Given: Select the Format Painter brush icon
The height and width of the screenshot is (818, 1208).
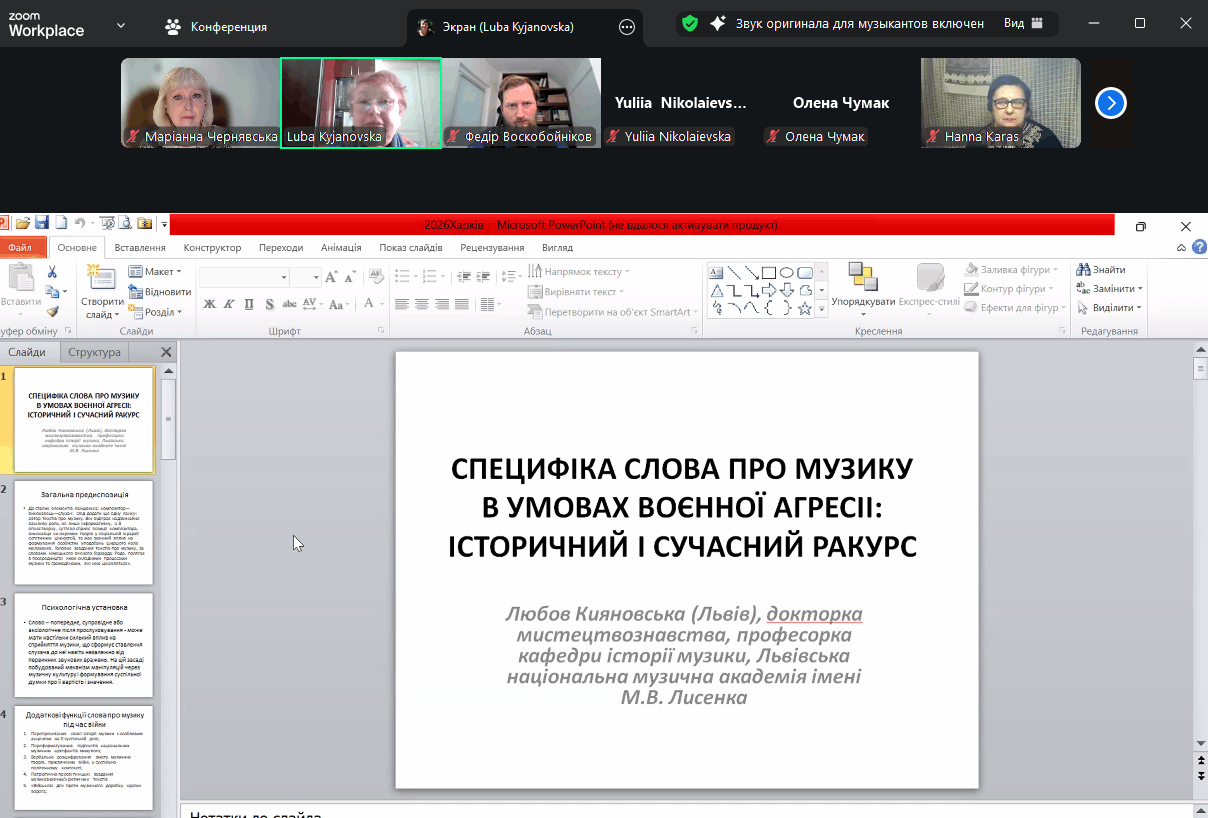Looking at the screenshot, I should [x=52, y=311].
